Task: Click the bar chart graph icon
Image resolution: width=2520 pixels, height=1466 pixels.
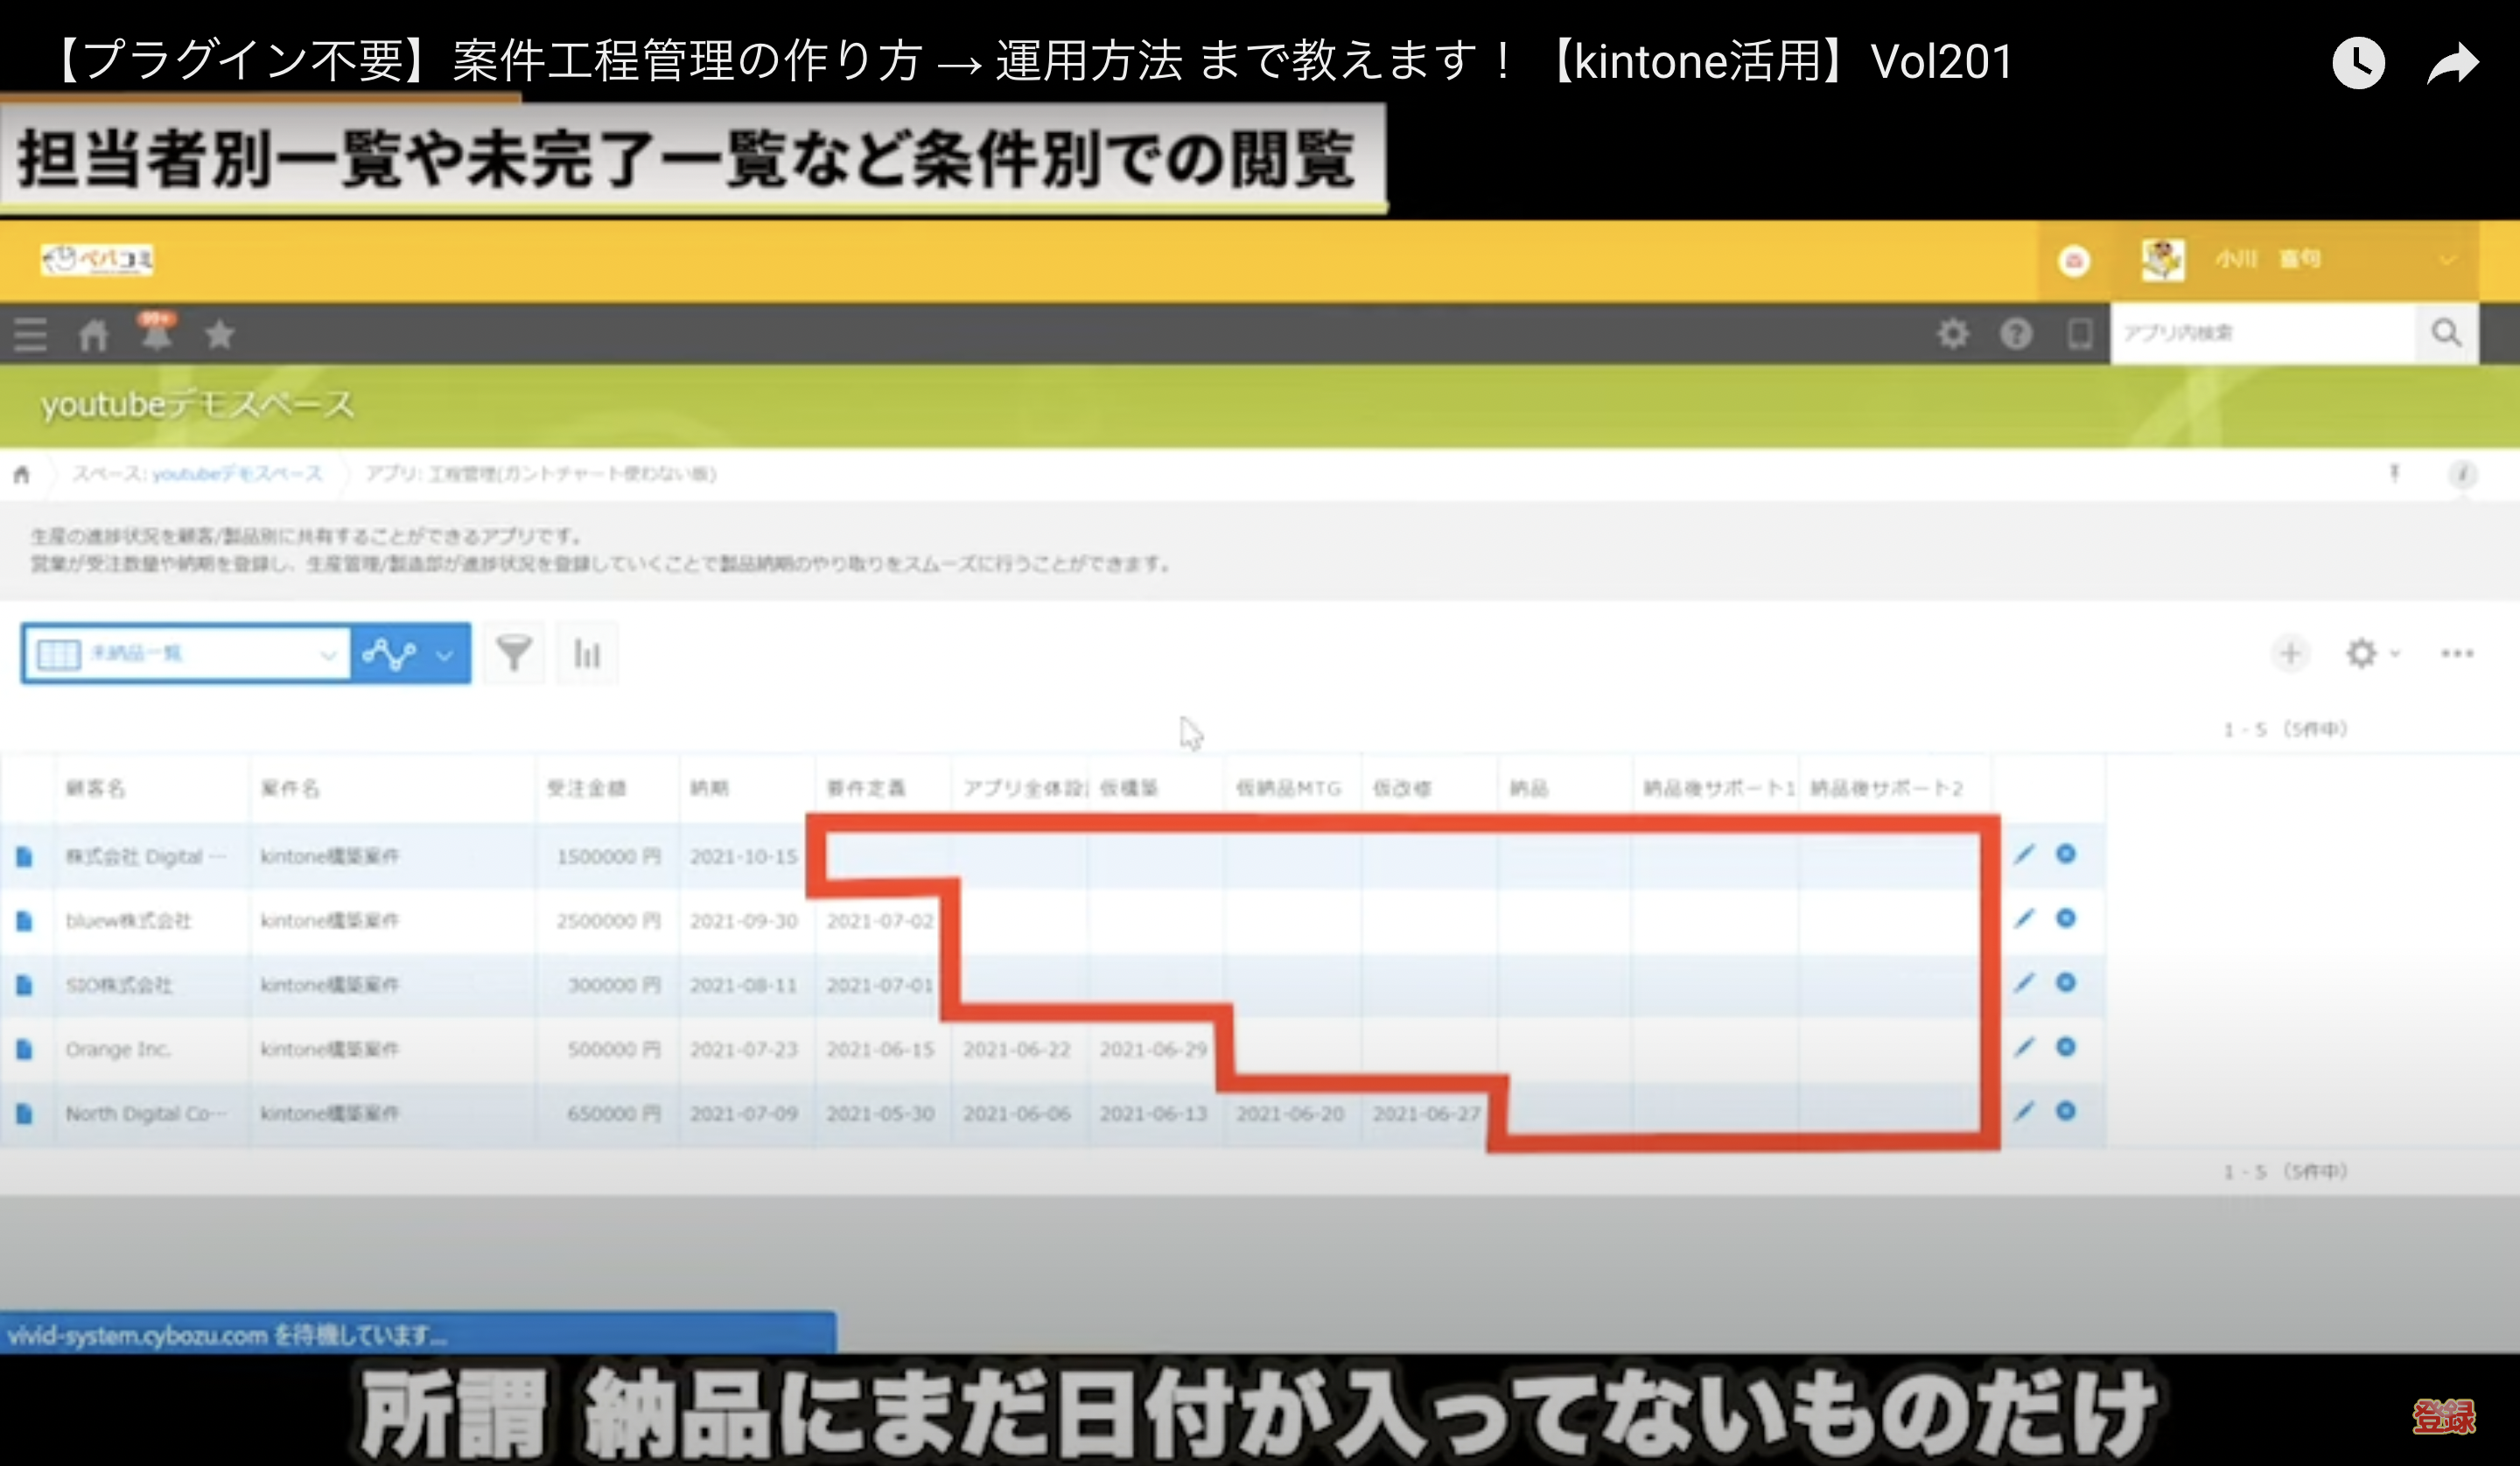Action: [x=587, y=654]
